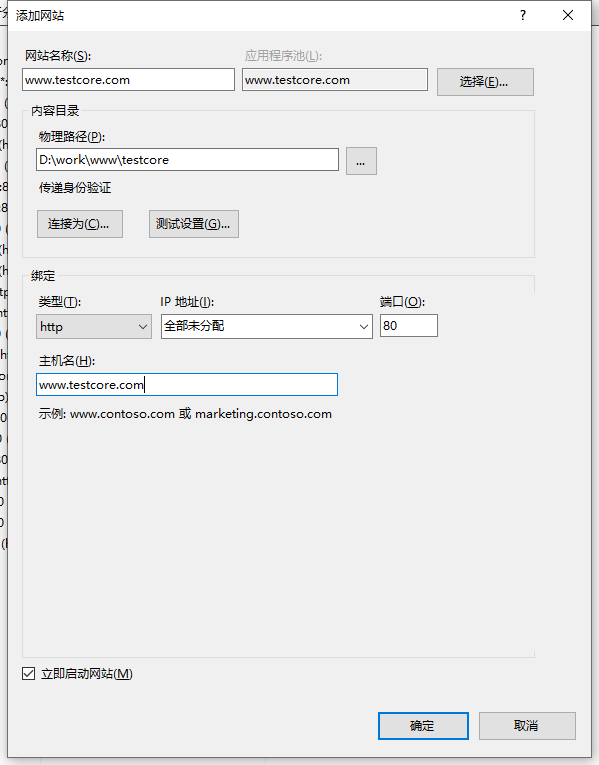This screenshot has height=765, width=599.
Task: Click the port field showing 80
Action: tap(409, 325)
